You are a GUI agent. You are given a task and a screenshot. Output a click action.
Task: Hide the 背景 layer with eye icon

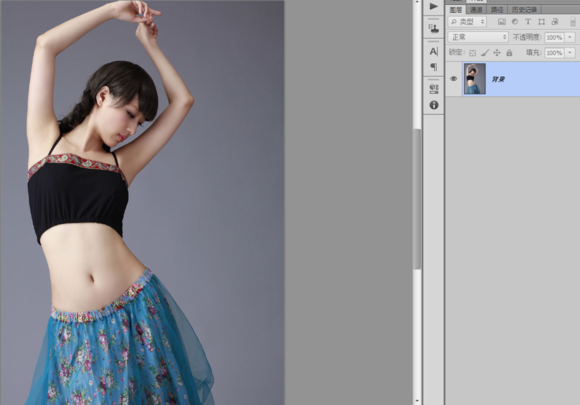[453, 79]
